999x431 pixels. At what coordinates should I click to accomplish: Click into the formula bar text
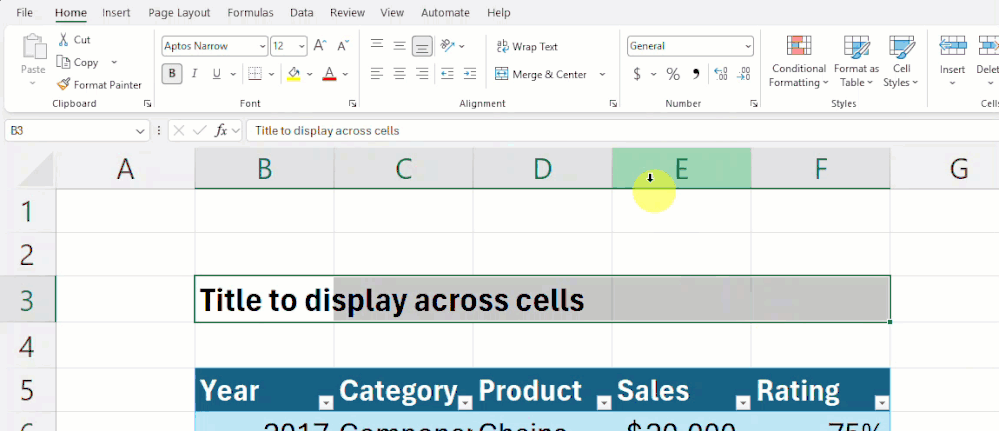click(x=327, y=131)
